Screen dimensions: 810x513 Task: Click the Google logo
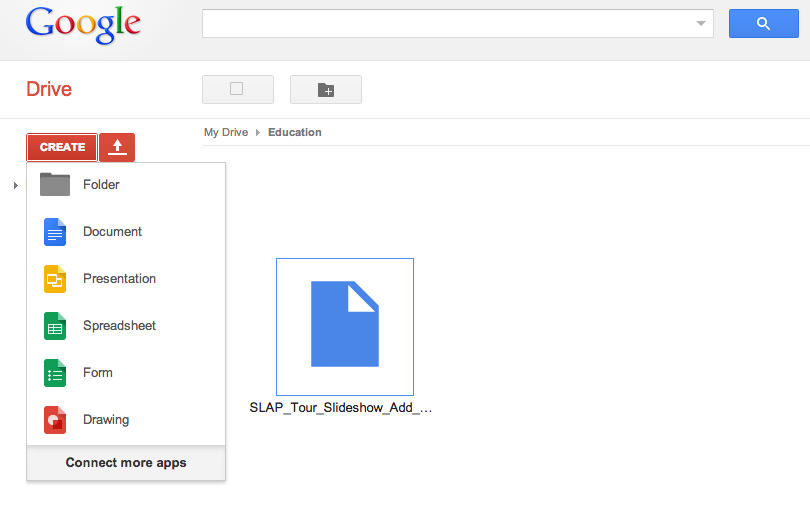tap(83, 25)
